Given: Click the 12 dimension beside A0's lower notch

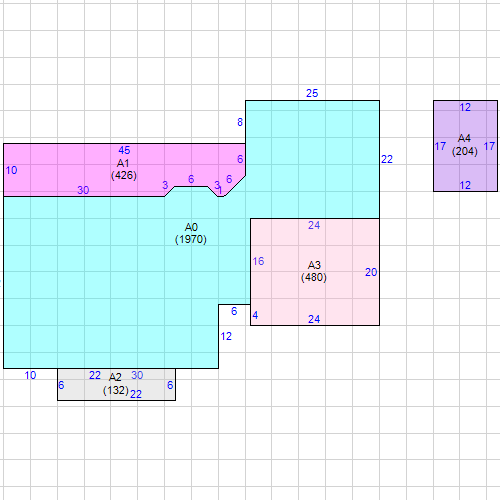Looking at the screenshot, I should coord(226,336).
